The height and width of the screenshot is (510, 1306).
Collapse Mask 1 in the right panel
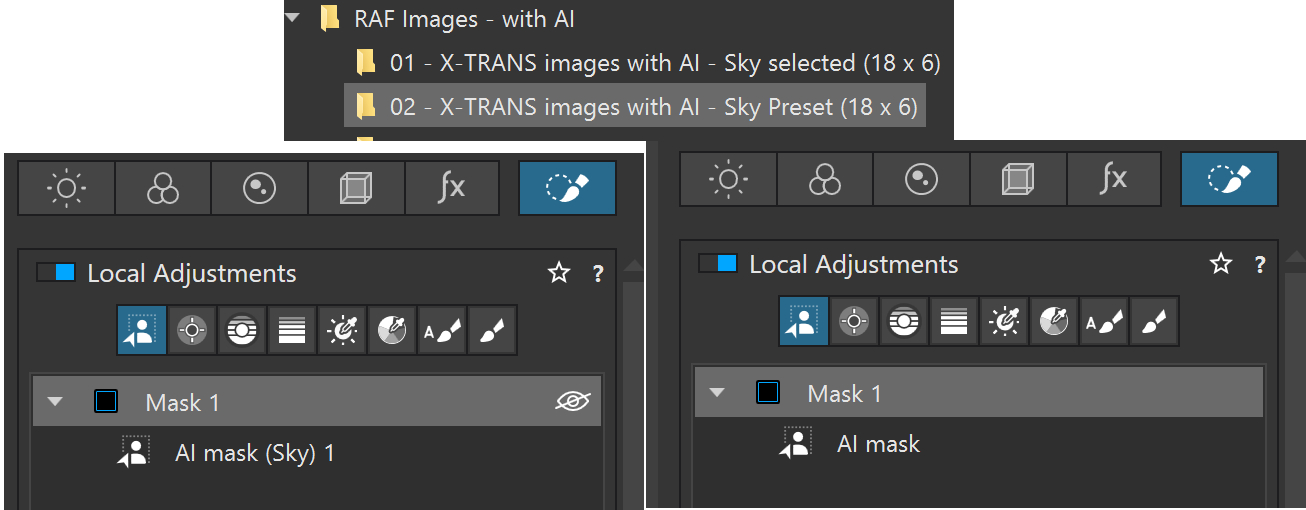[717, 393]
